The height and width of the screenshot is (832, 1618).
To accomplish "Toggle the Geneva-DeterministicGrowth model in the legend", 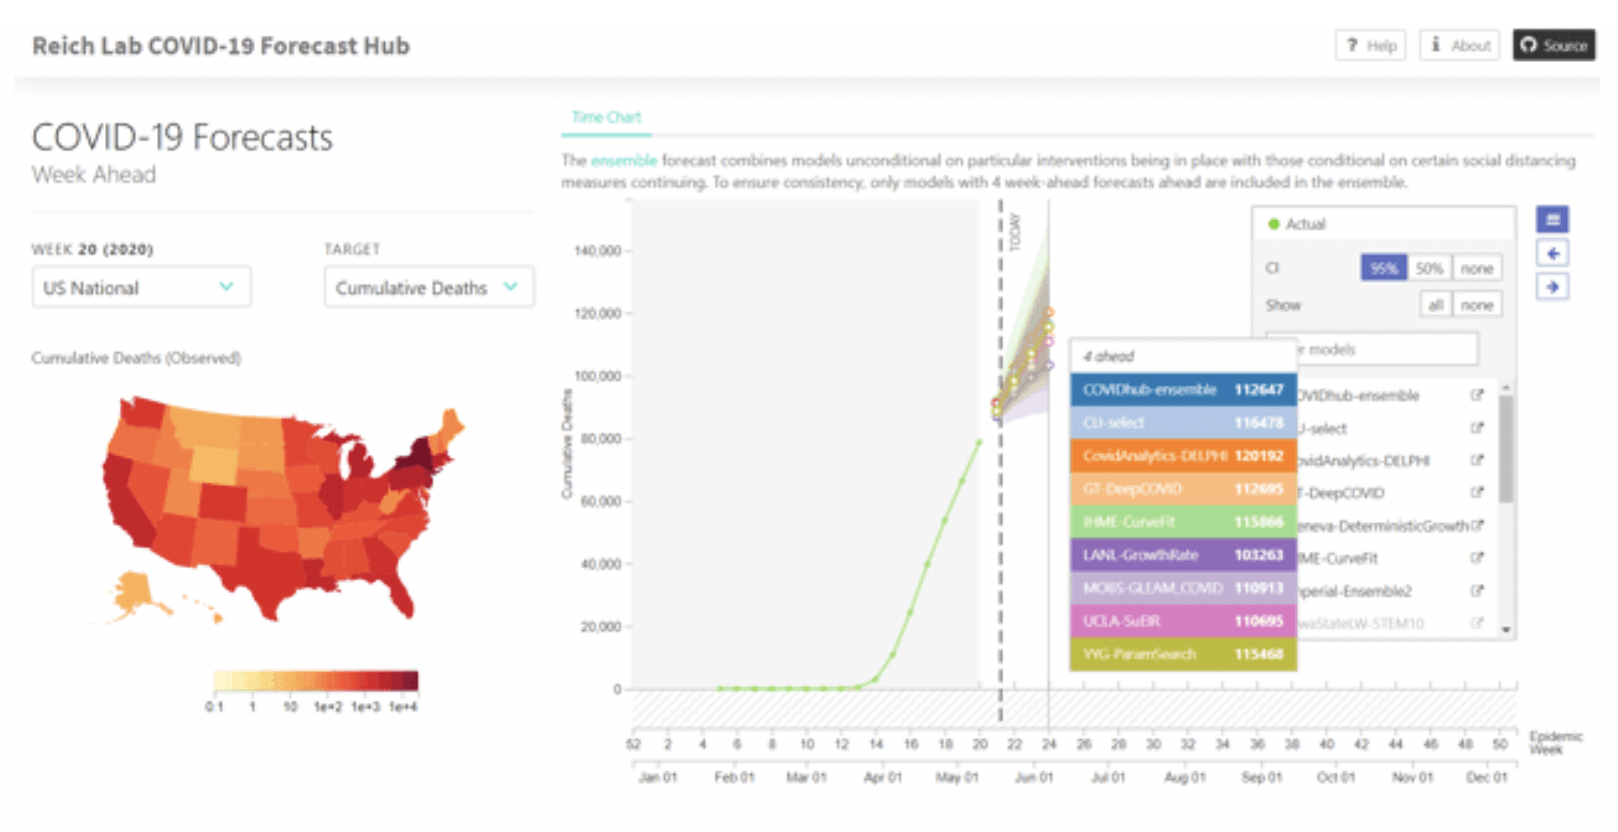I will 1384,526.
